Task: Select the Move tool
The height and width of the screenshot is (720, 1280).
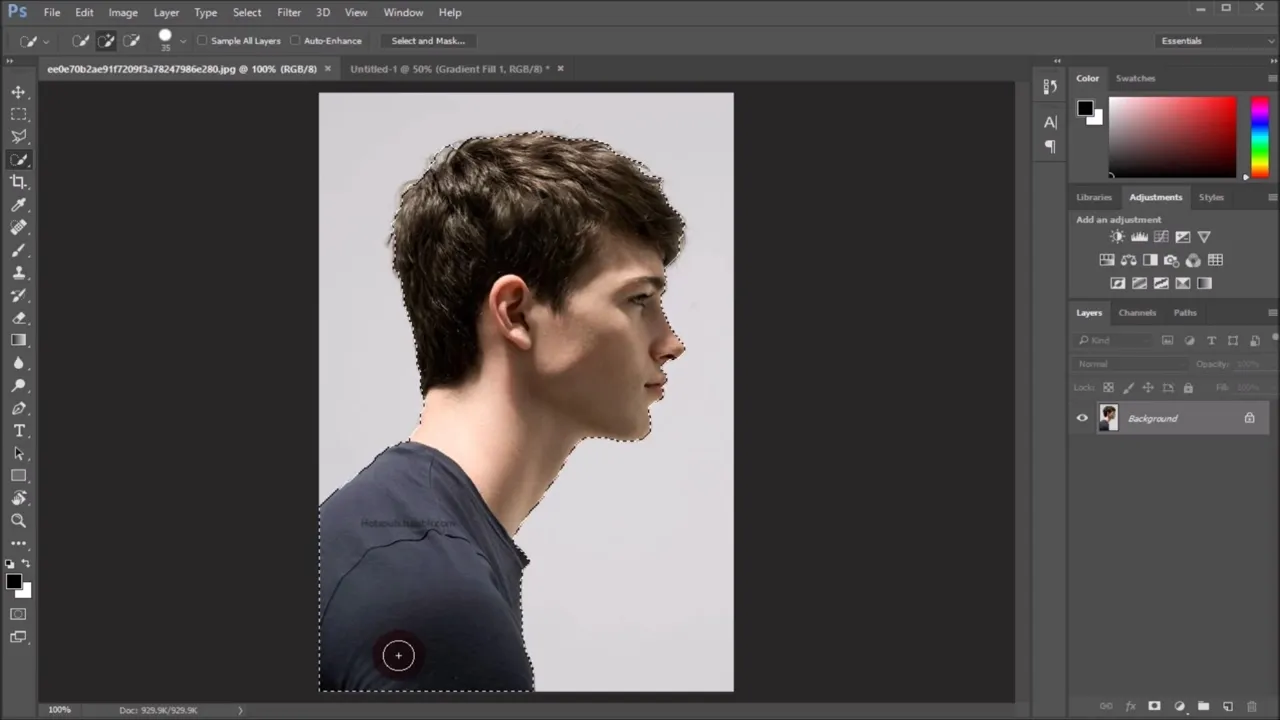Action: (19, 92)
